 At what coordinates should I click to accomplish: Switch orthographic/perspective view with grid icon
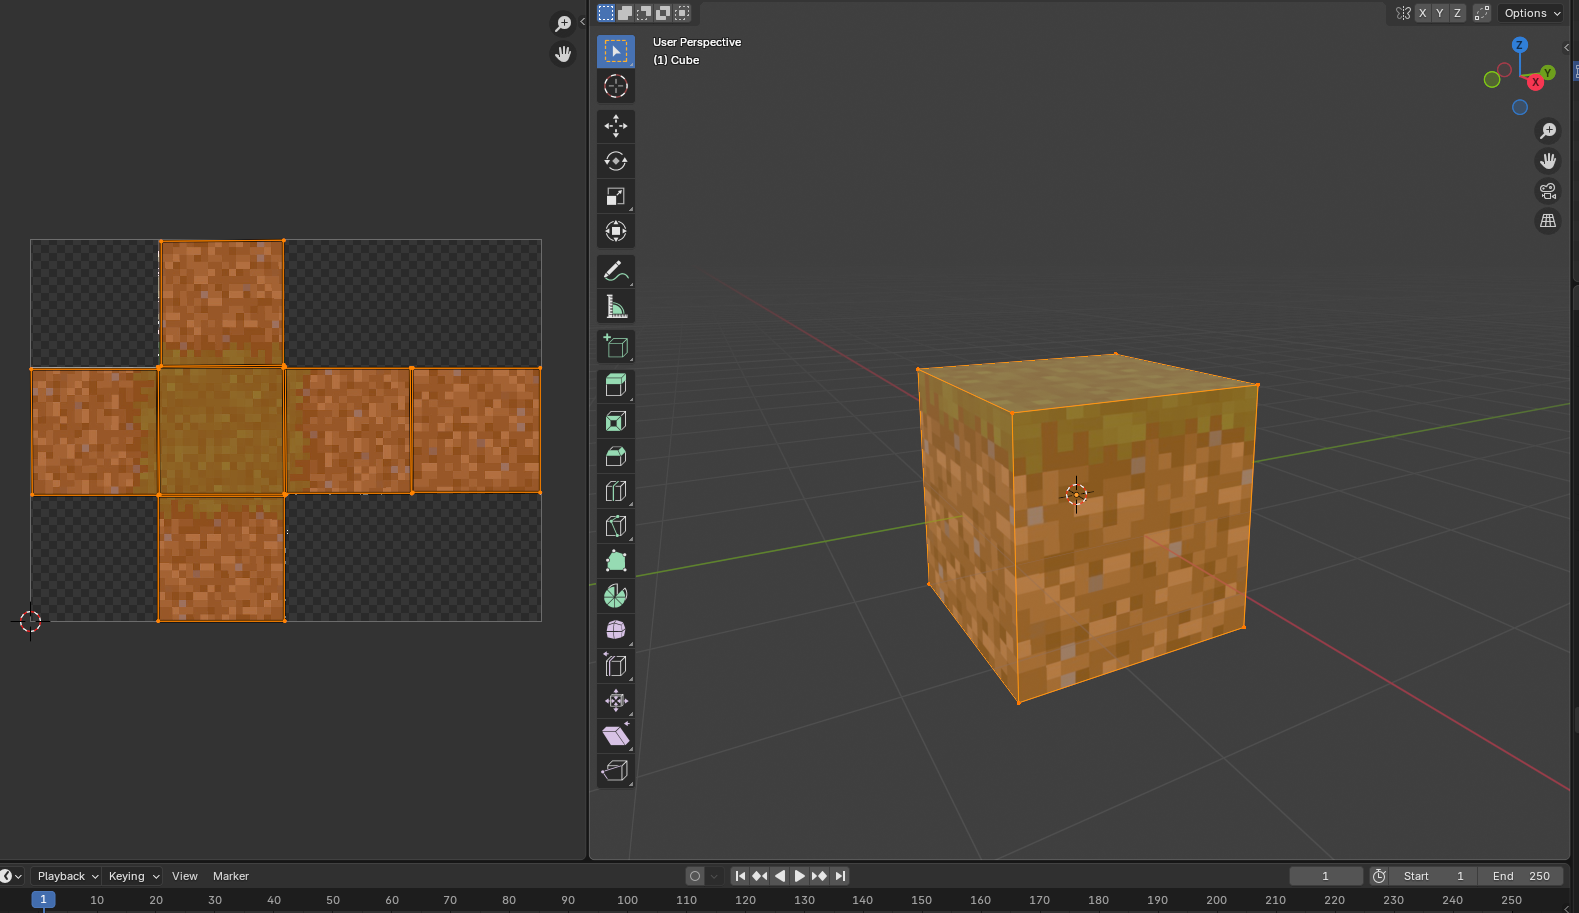pyautogui.click(x=1548, y=221)
